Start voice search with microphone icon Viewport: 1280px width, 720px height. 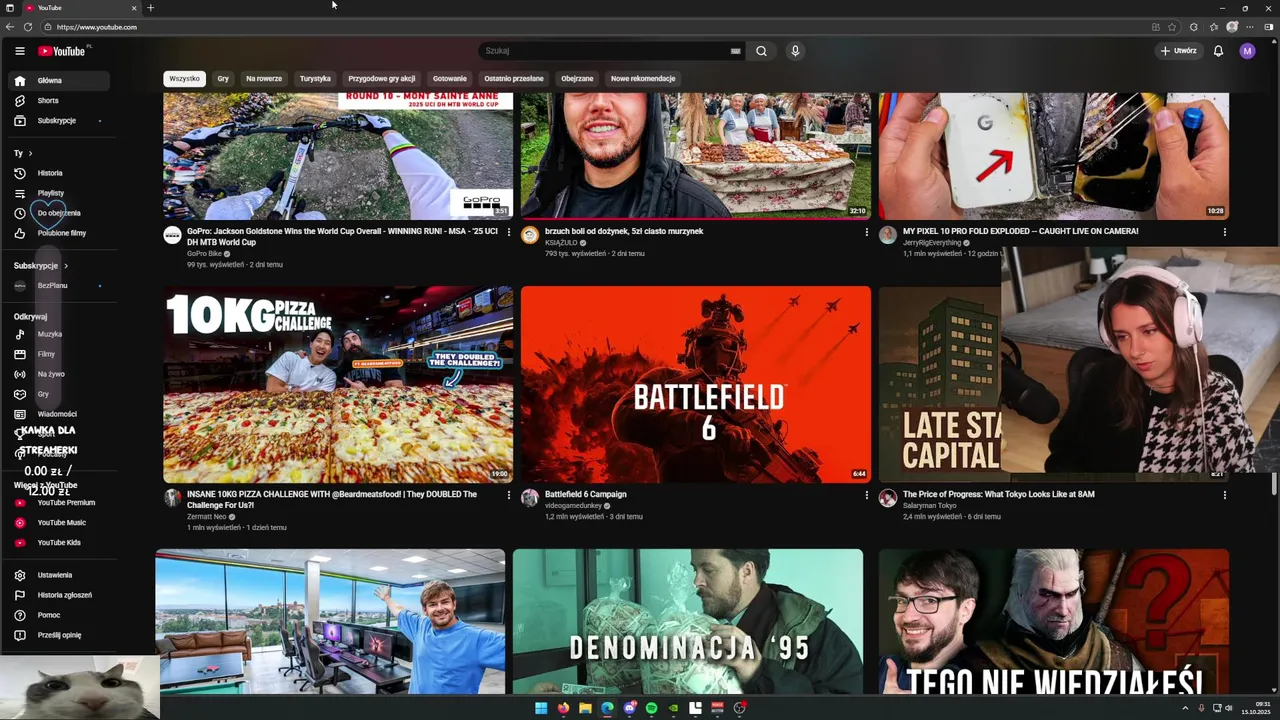click(795, 51)
